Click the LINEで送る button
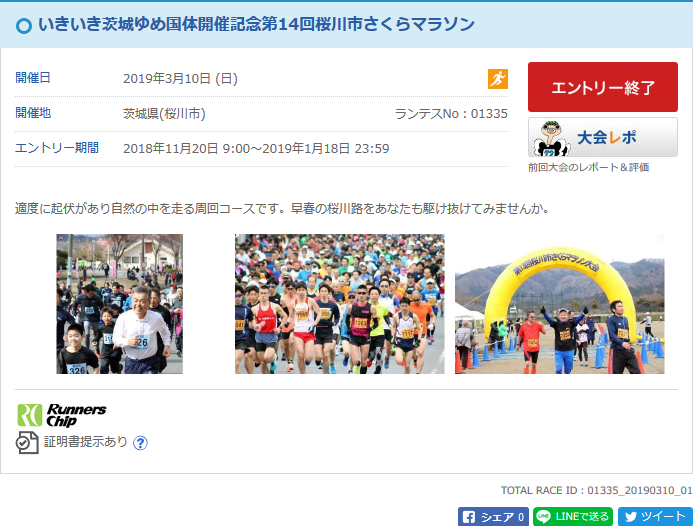This screenshot has height=526, width=693. (x=573, y=517)
